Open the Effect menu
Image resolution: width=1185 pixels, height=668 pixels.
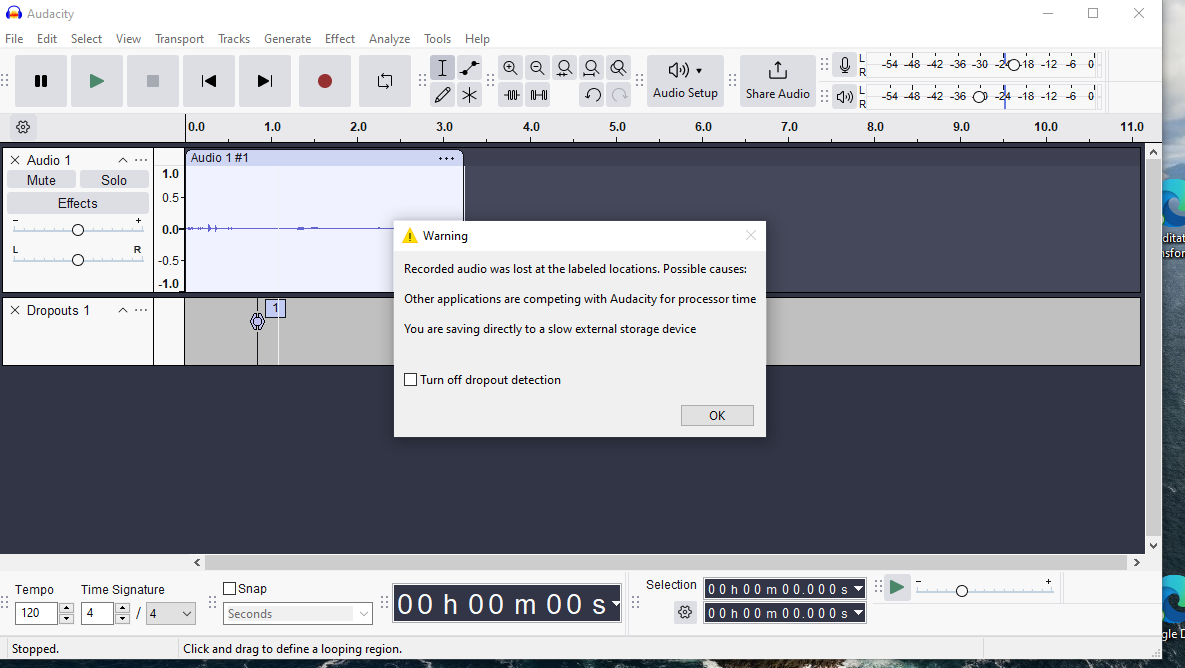(339, 39)
